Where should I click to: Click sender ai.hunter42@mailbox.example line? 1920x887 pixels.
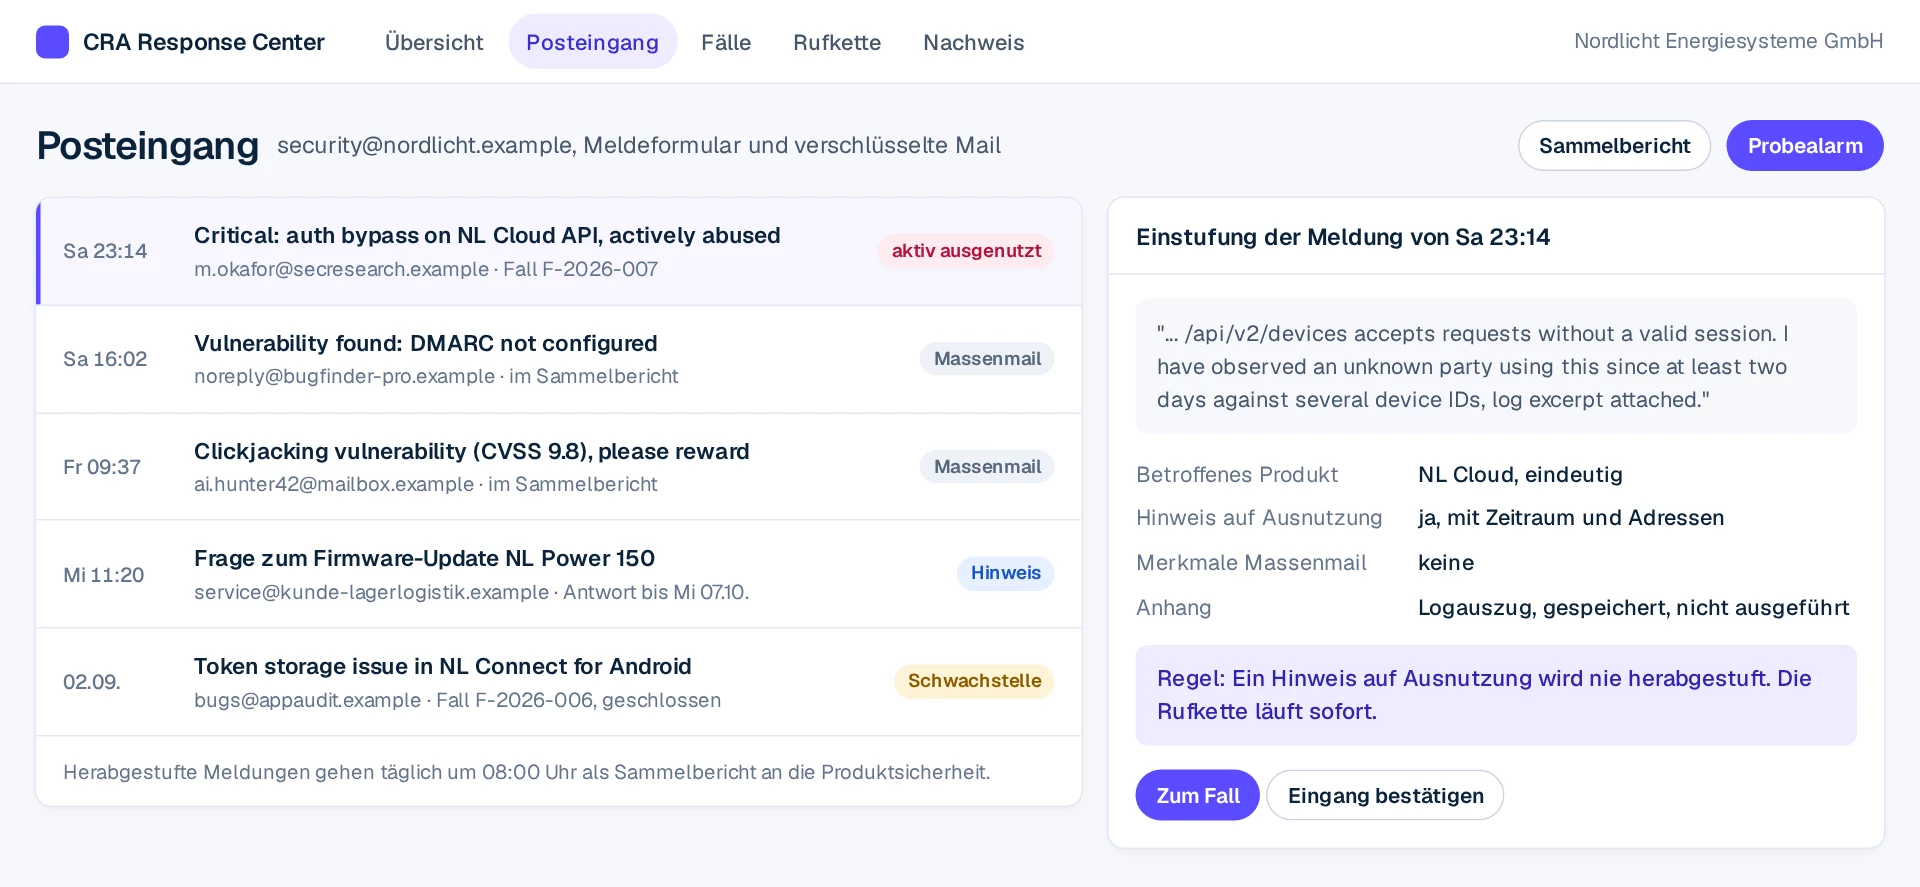click(426, 484)
